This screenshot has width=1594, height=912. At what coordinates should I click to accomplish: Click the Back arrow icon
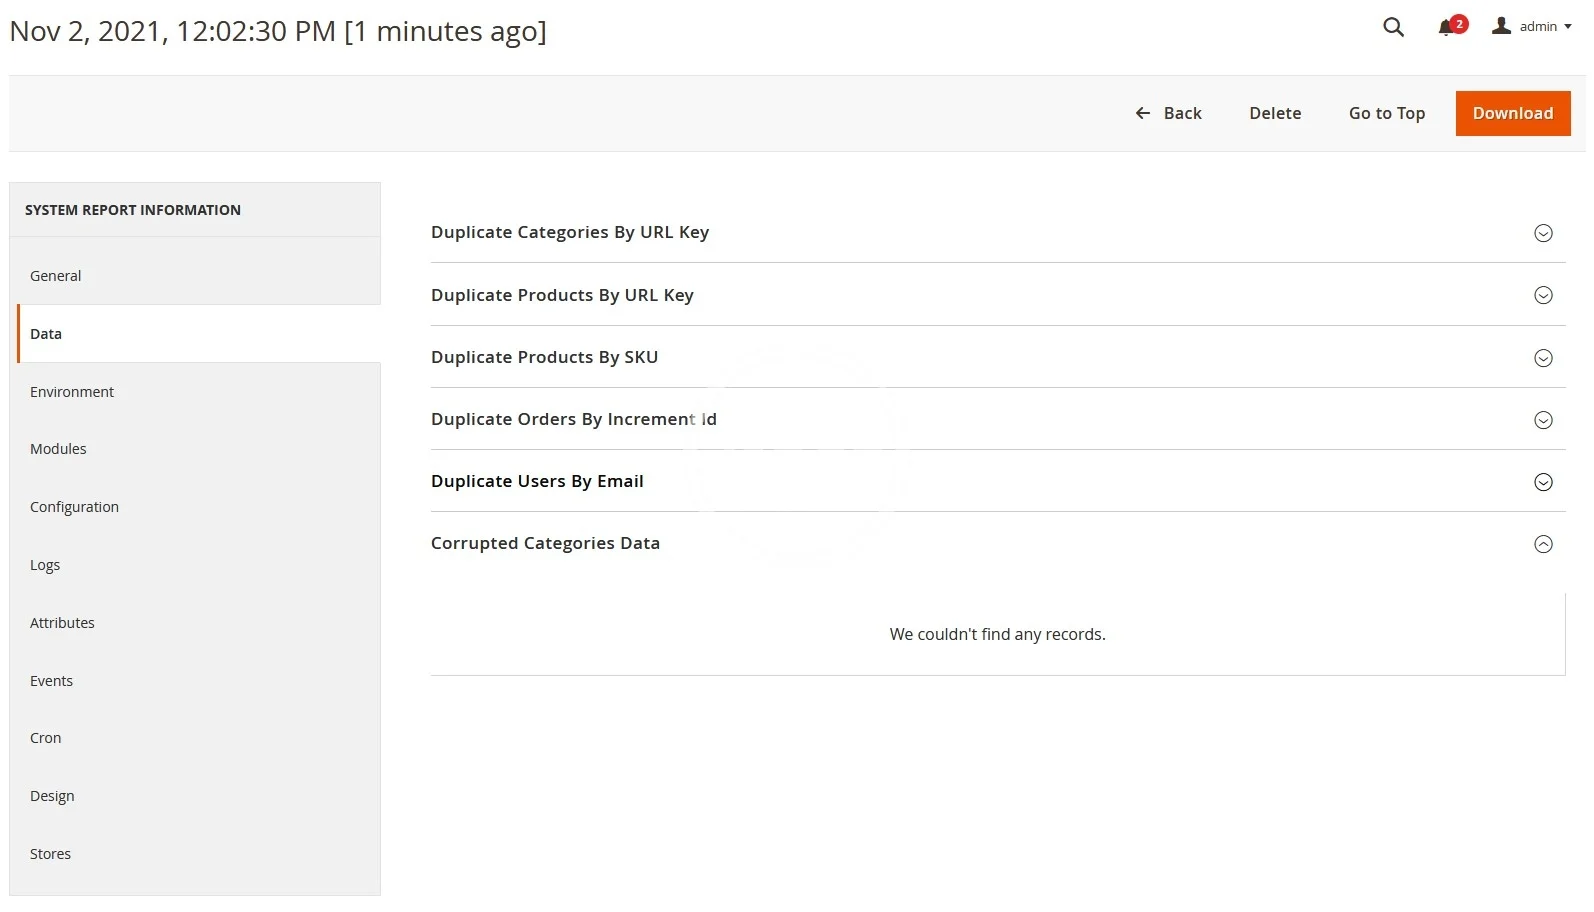coord(1143,113)
